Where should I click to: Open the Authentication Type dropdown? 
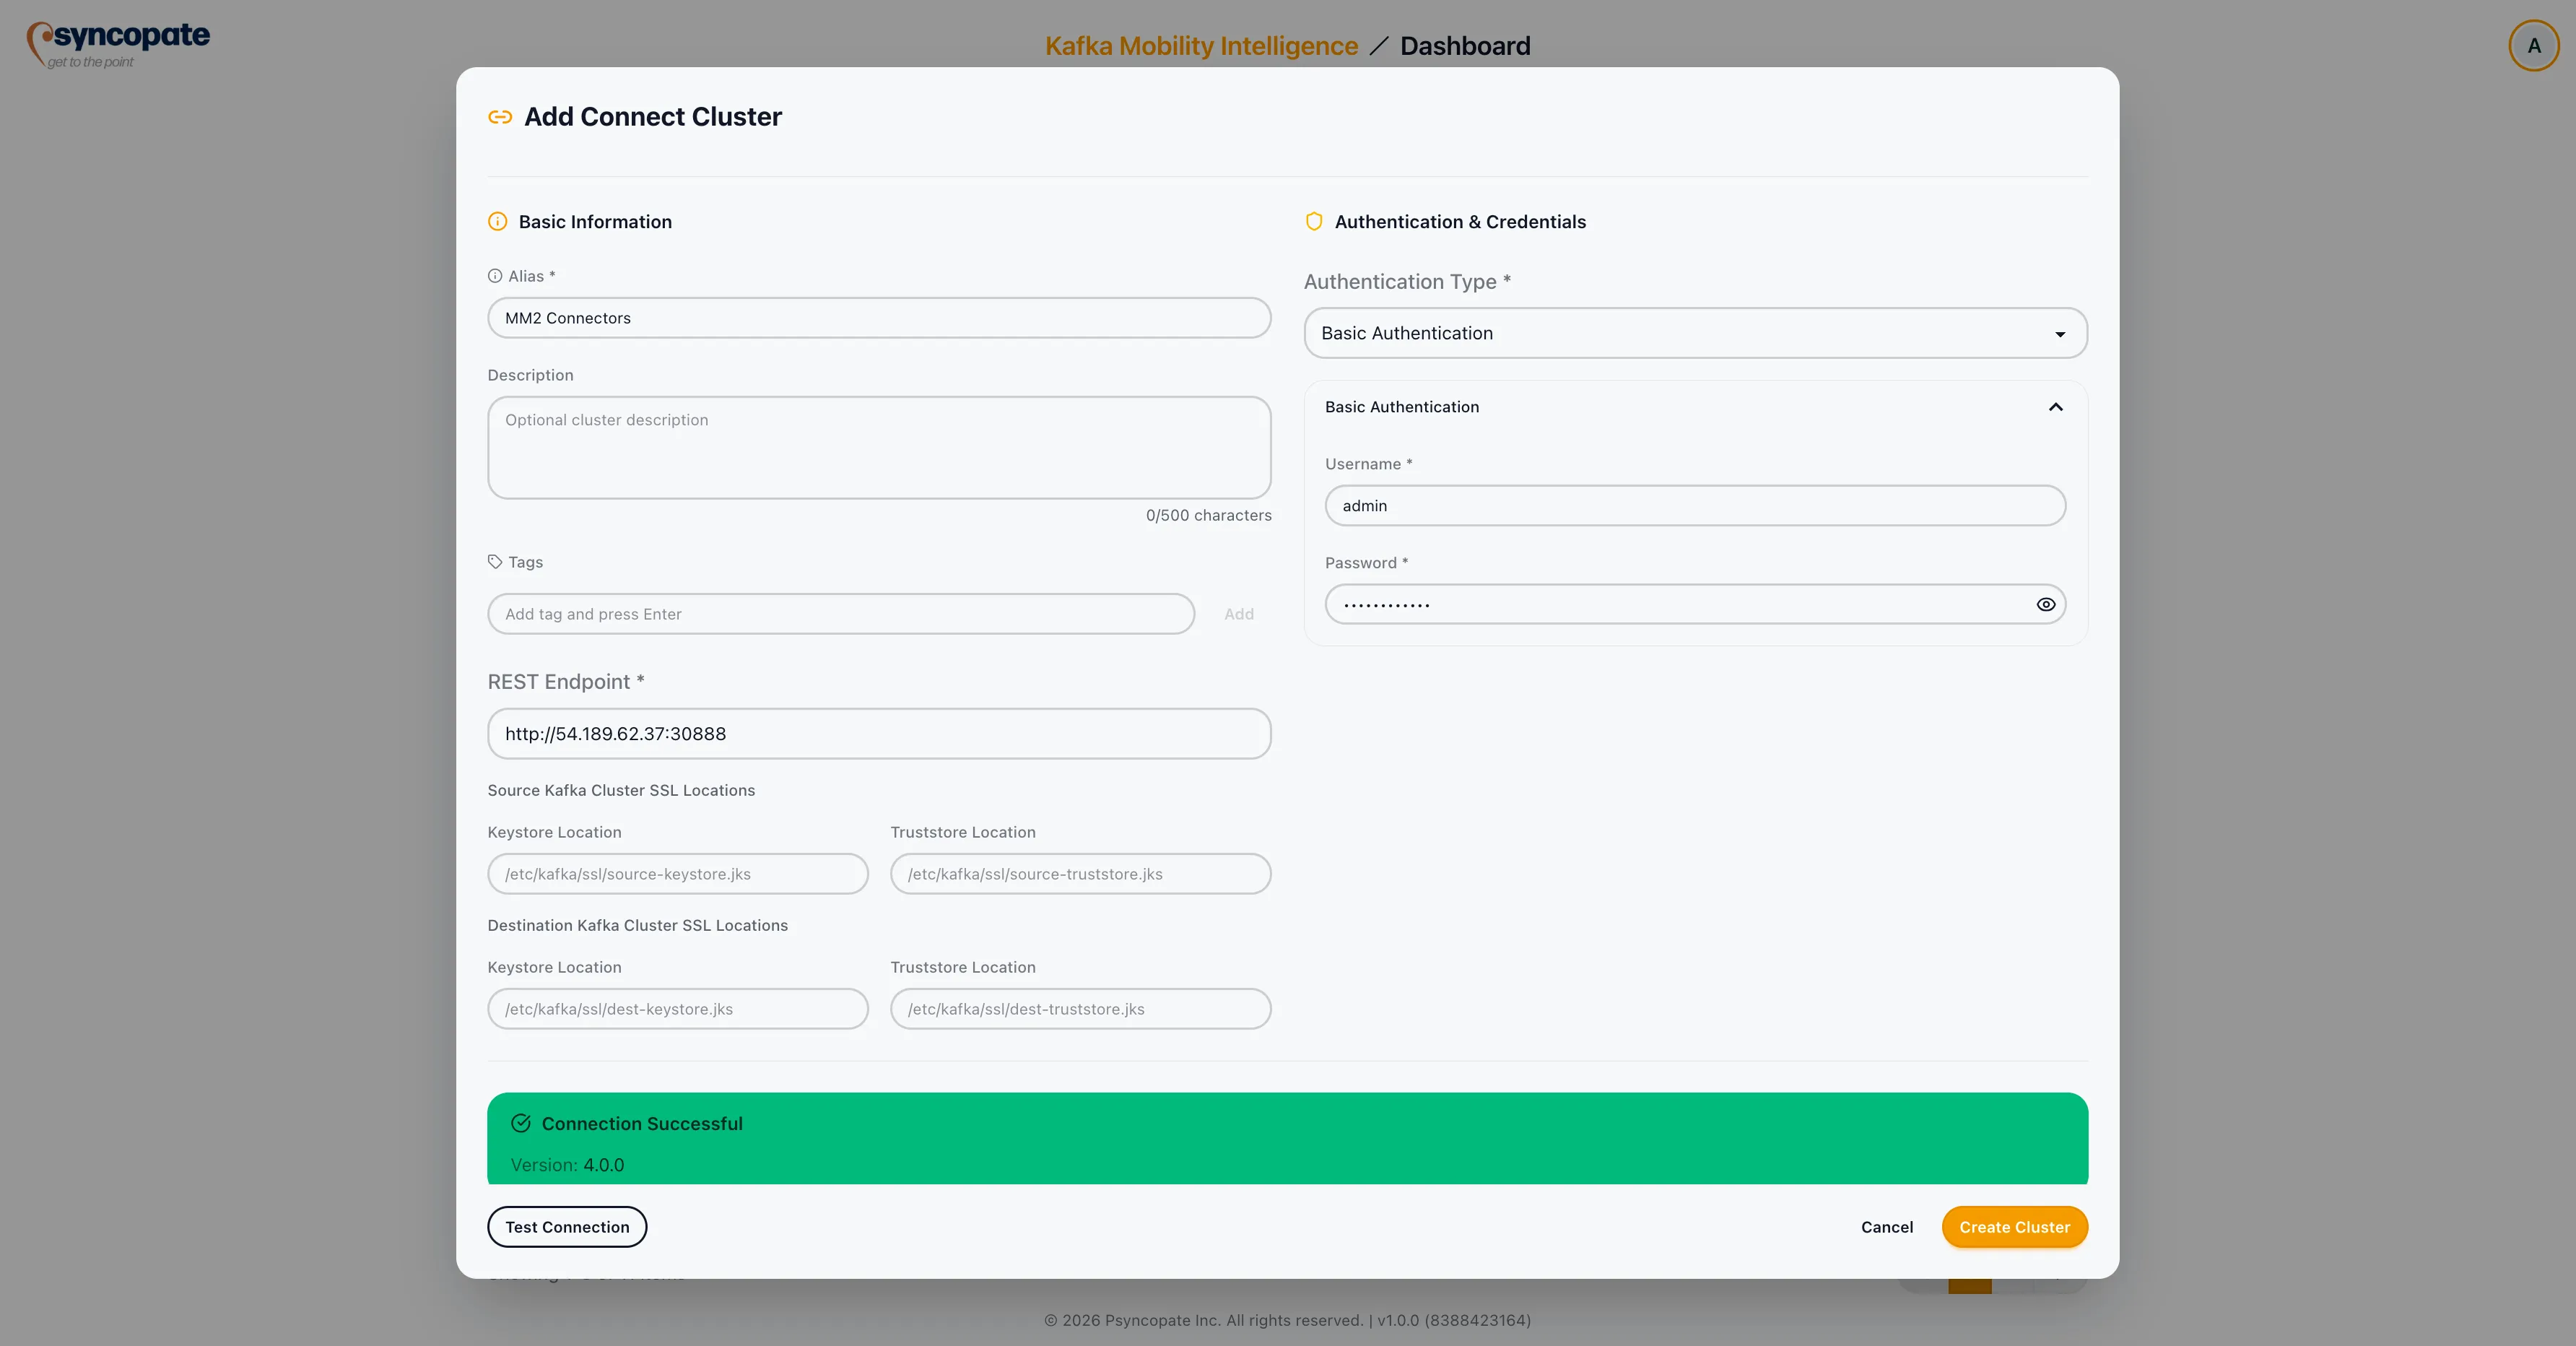click(1694, 333)
